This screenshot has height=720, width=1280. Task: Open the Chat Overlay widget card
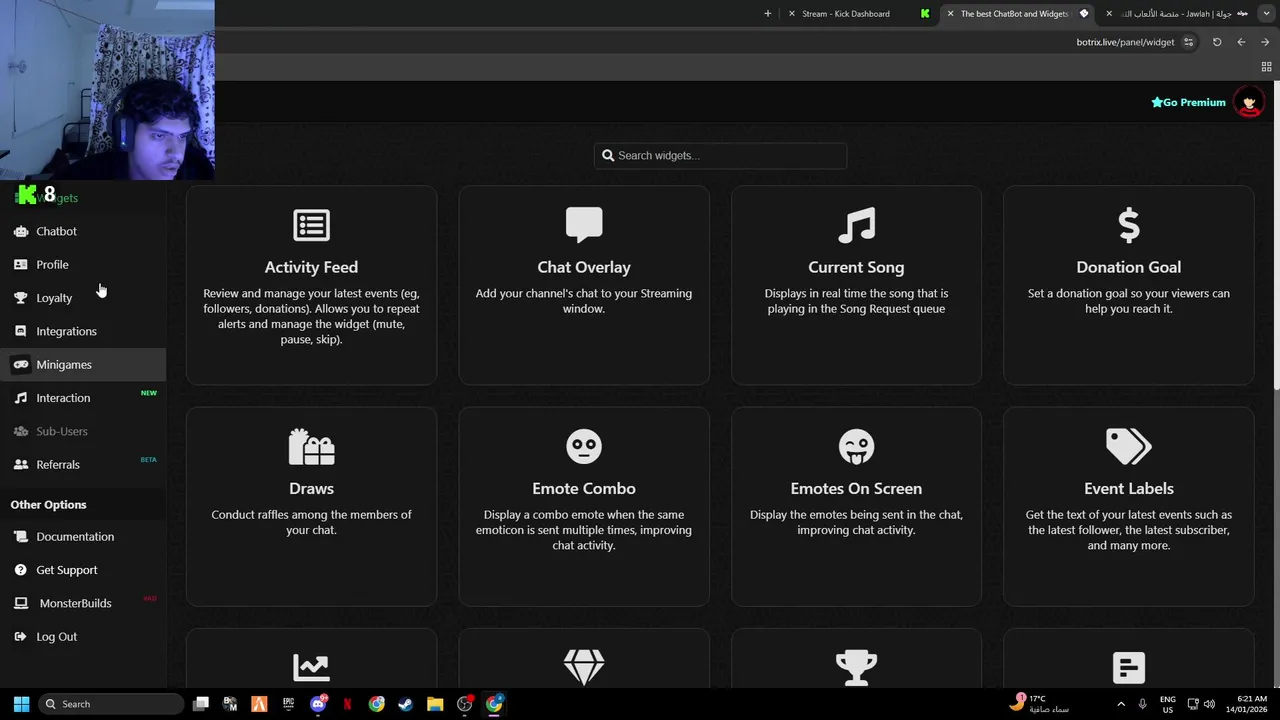[584, 285]
